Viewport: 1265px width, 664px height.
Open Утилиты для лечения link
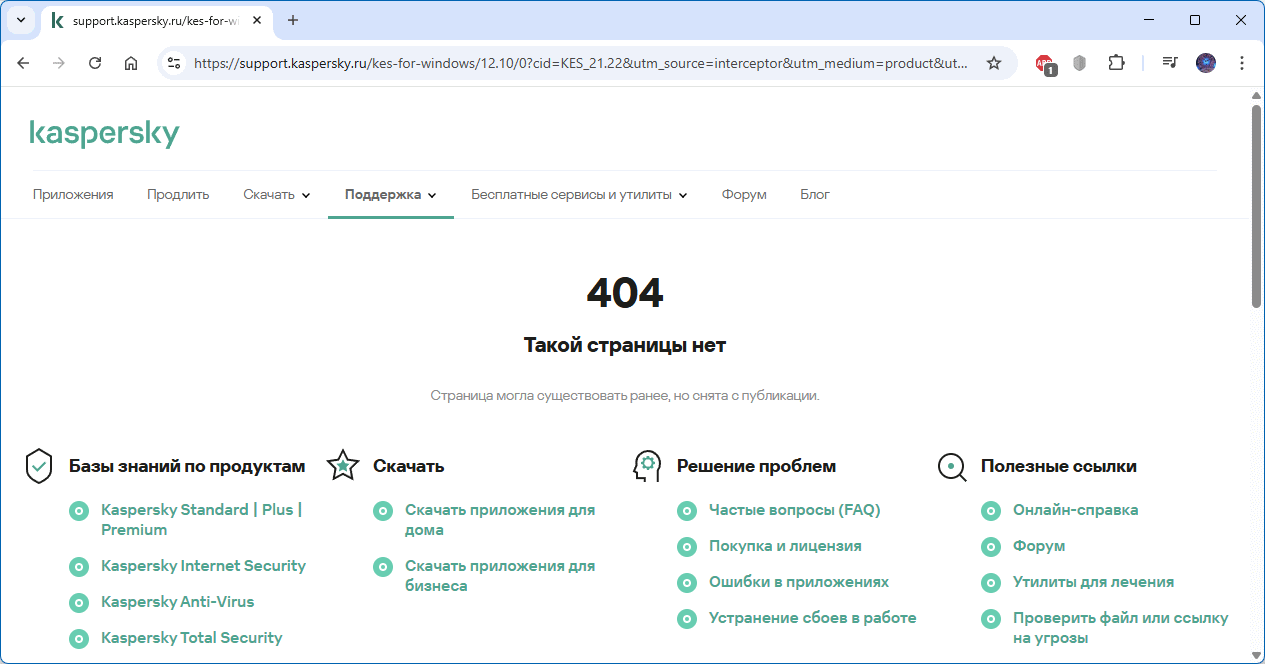[x=1094, y=582]
